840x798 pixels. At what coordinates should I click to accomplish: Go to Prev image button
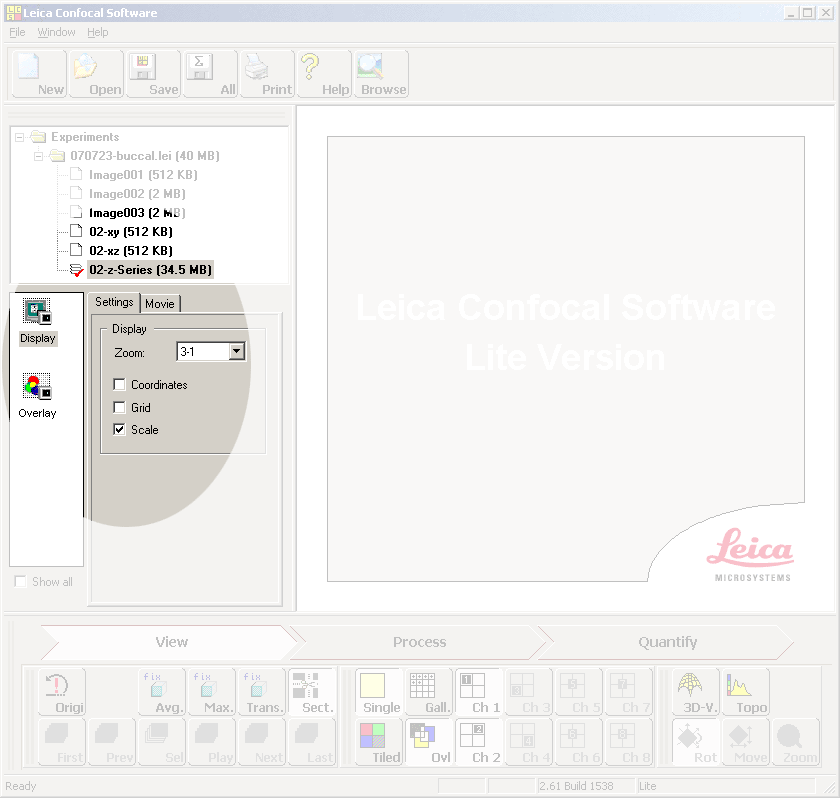(111, 742)
